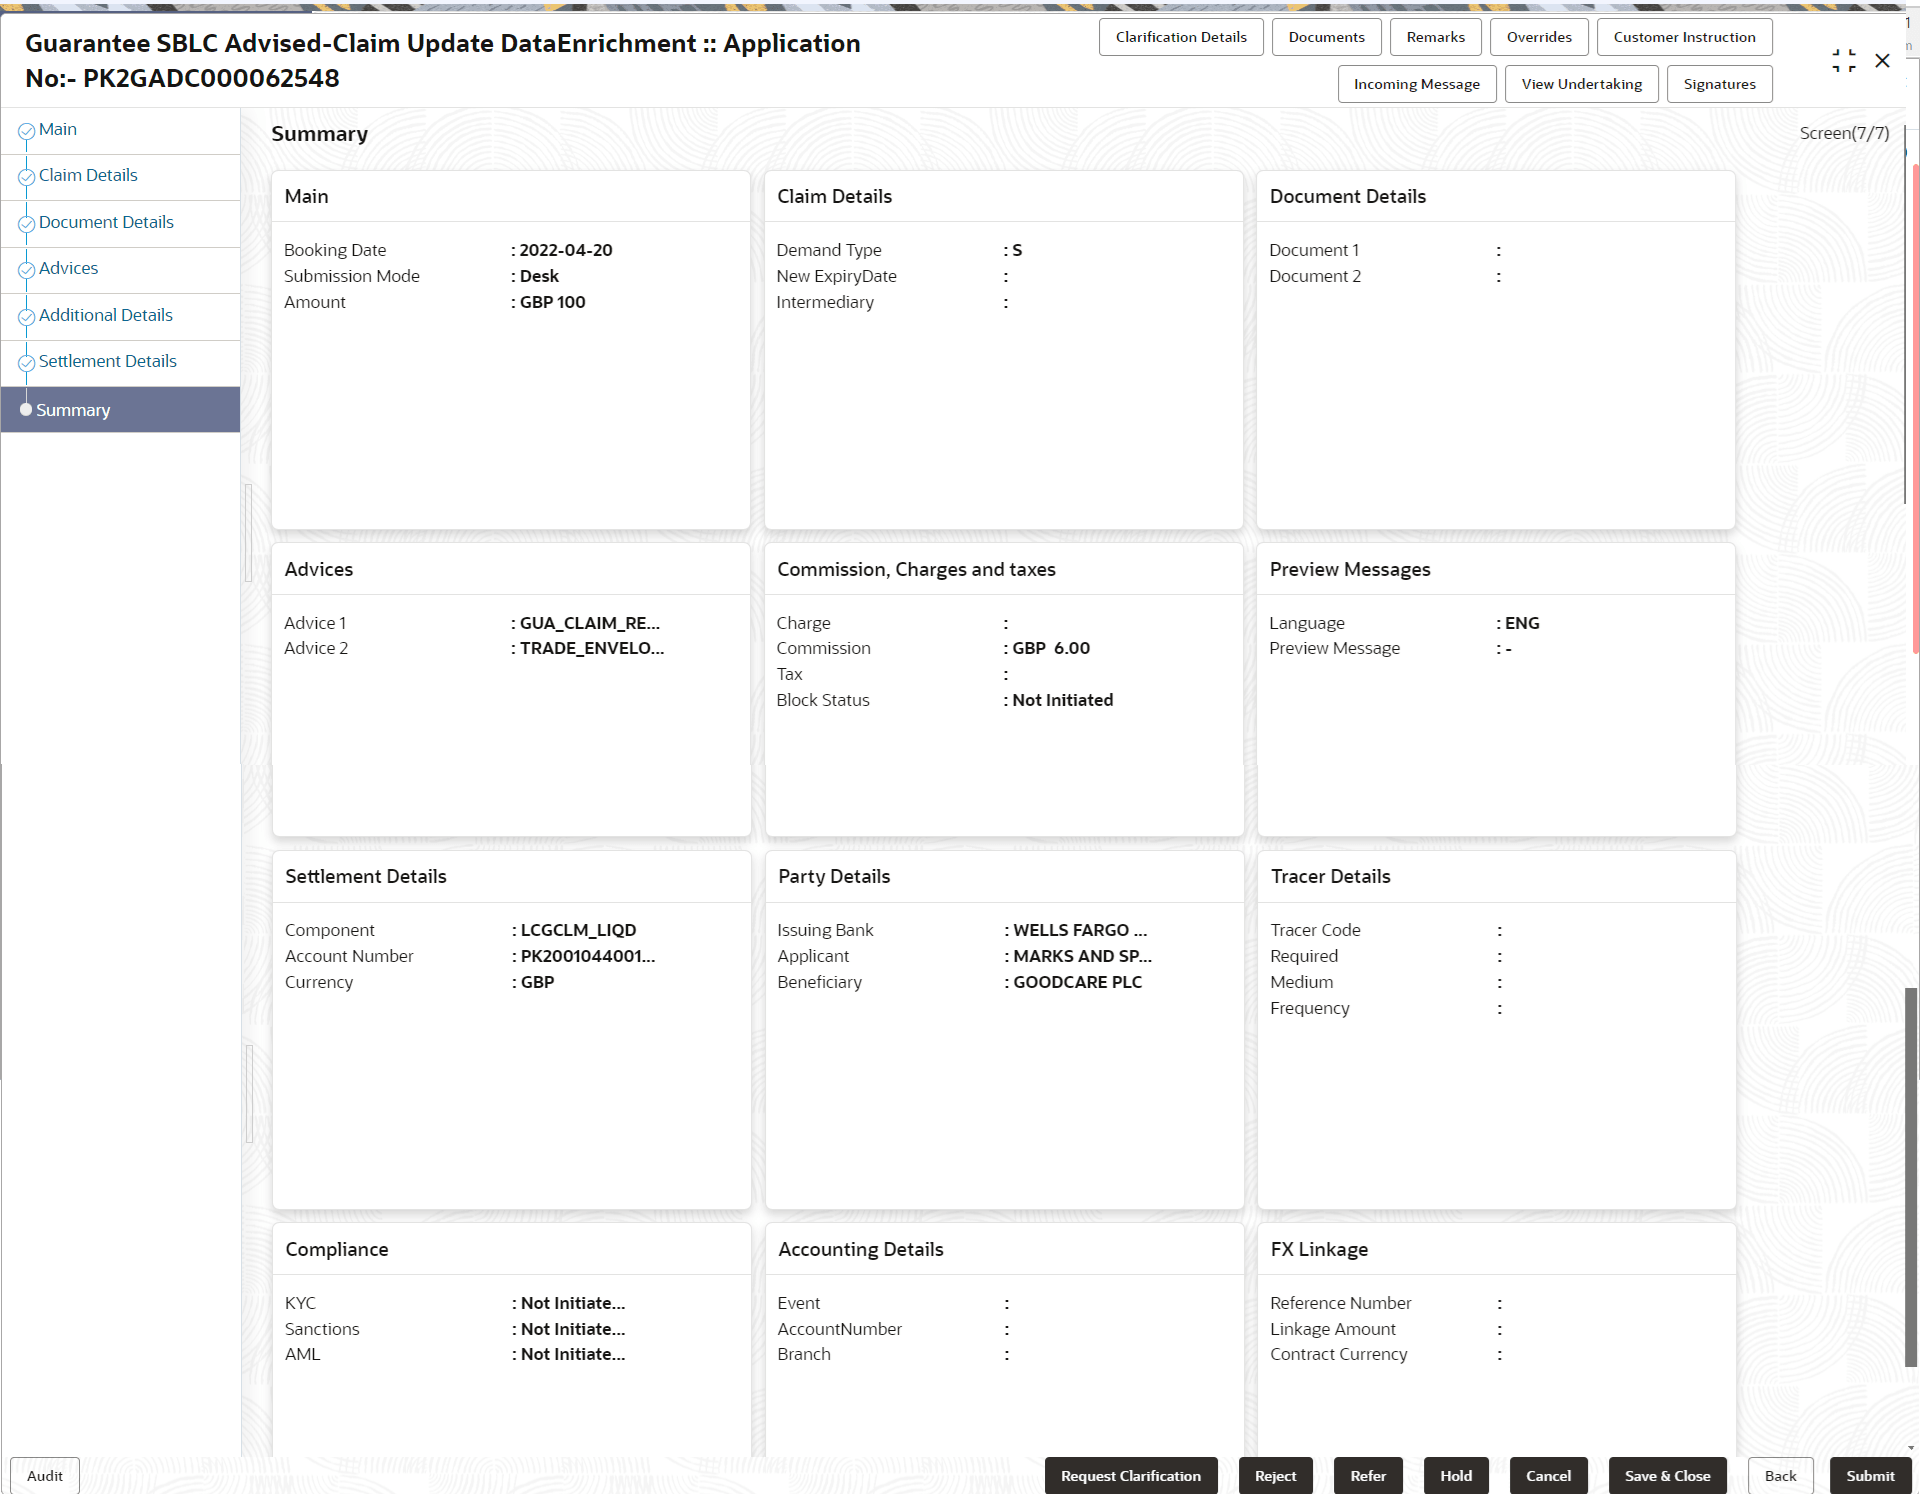Click the Overrides button
Viewport: 1920px width, 1495px height.
pyautogui.click(x=1538, y=37)
